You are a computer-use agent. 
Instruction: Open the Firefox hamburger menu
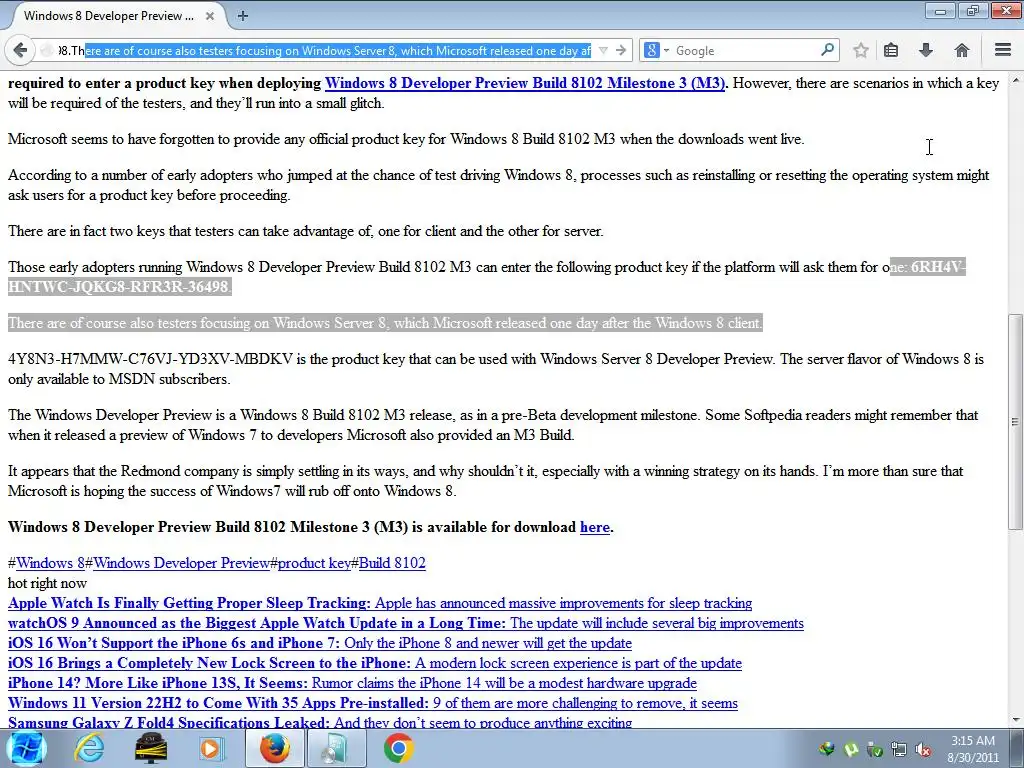[x=1002, y=50]
